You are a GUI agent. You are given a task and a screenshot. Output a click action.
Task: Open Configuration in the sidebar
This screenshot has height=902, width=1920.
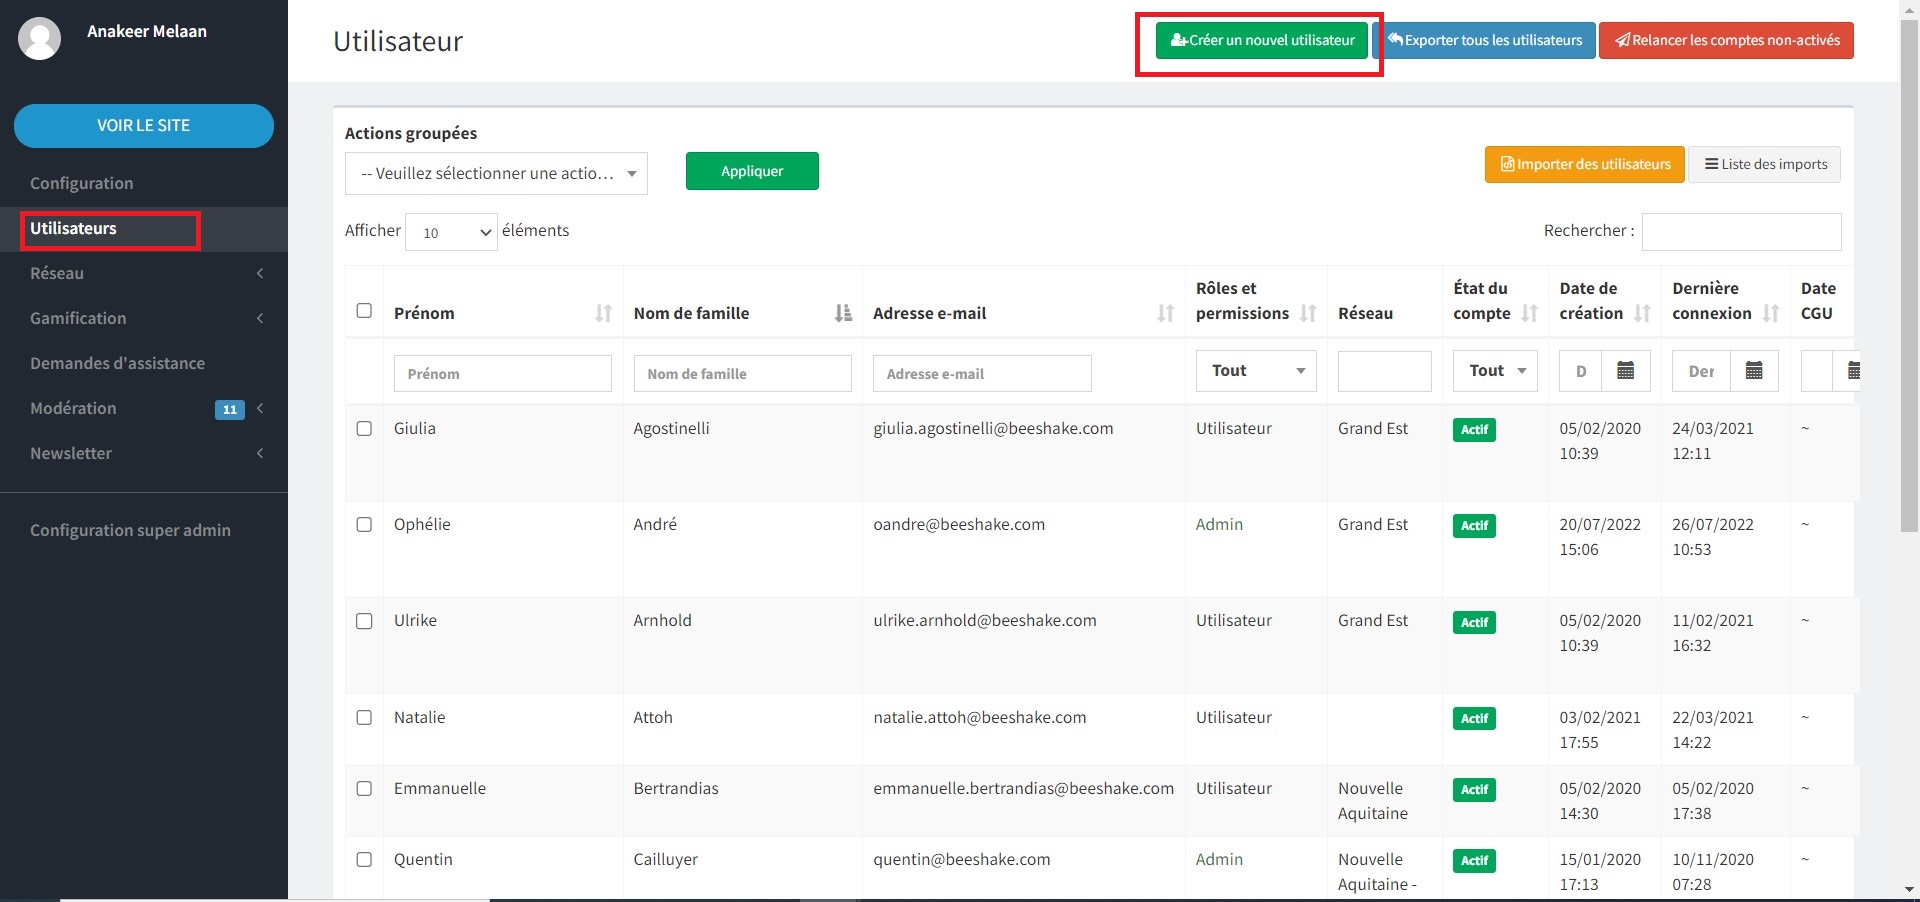coord(144,183)
